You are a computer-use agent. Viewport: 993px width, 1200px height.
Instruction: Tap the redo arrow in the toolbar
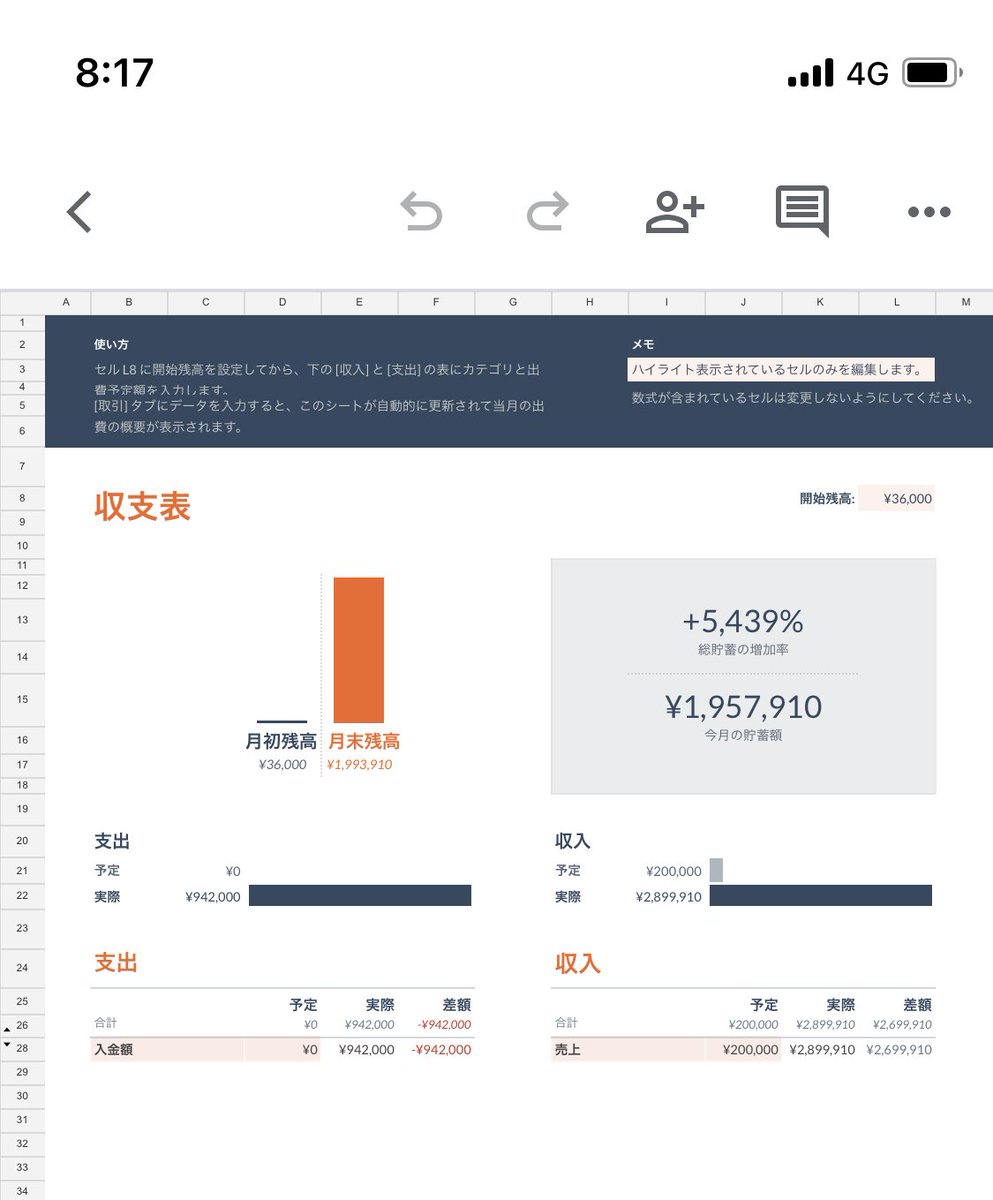[x=547, y=211]
